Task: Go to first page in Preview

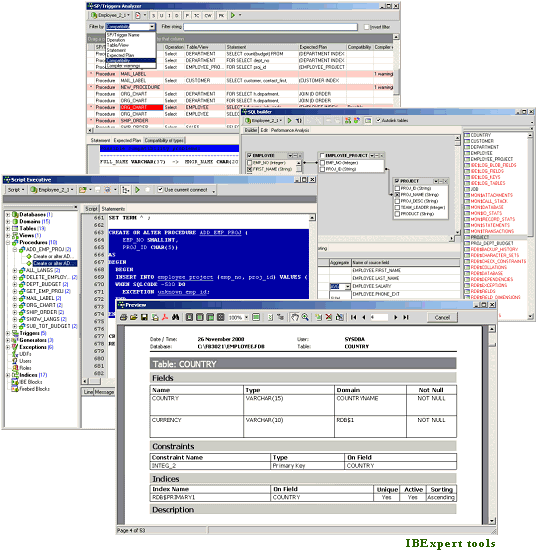Action: 353,318
